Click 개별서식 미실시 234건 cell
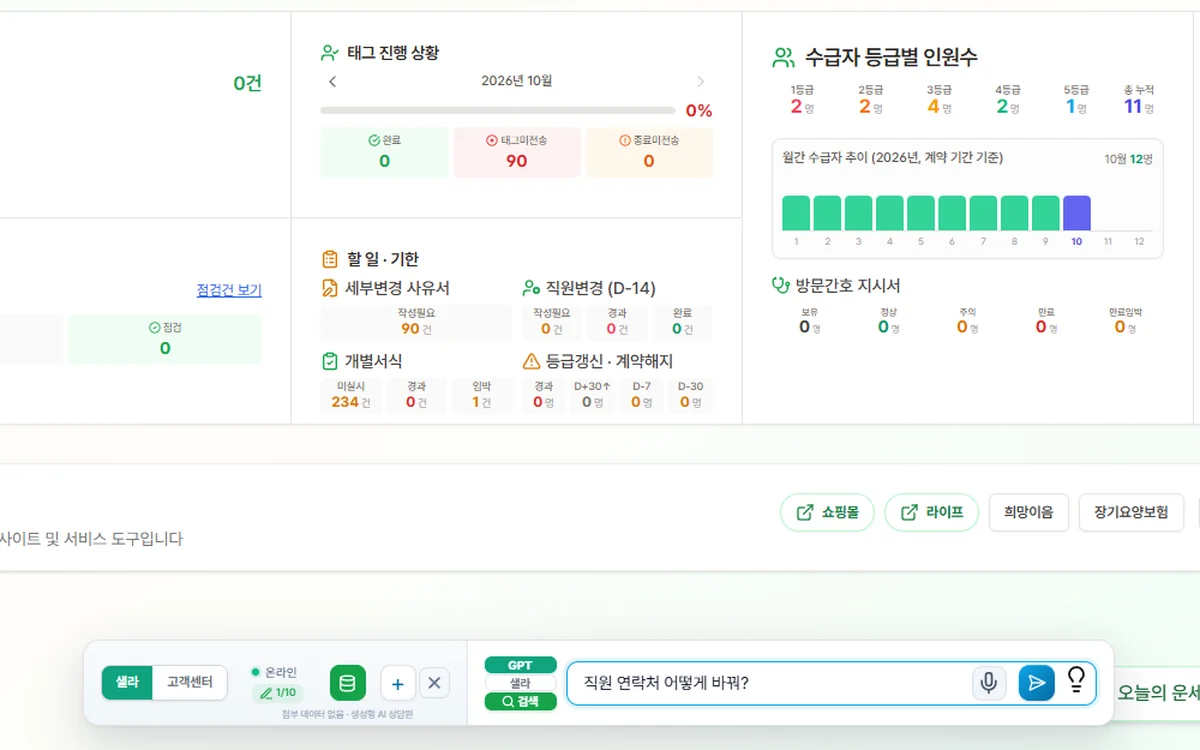This screenshot has height=750, width=1200. click(351, 395)
